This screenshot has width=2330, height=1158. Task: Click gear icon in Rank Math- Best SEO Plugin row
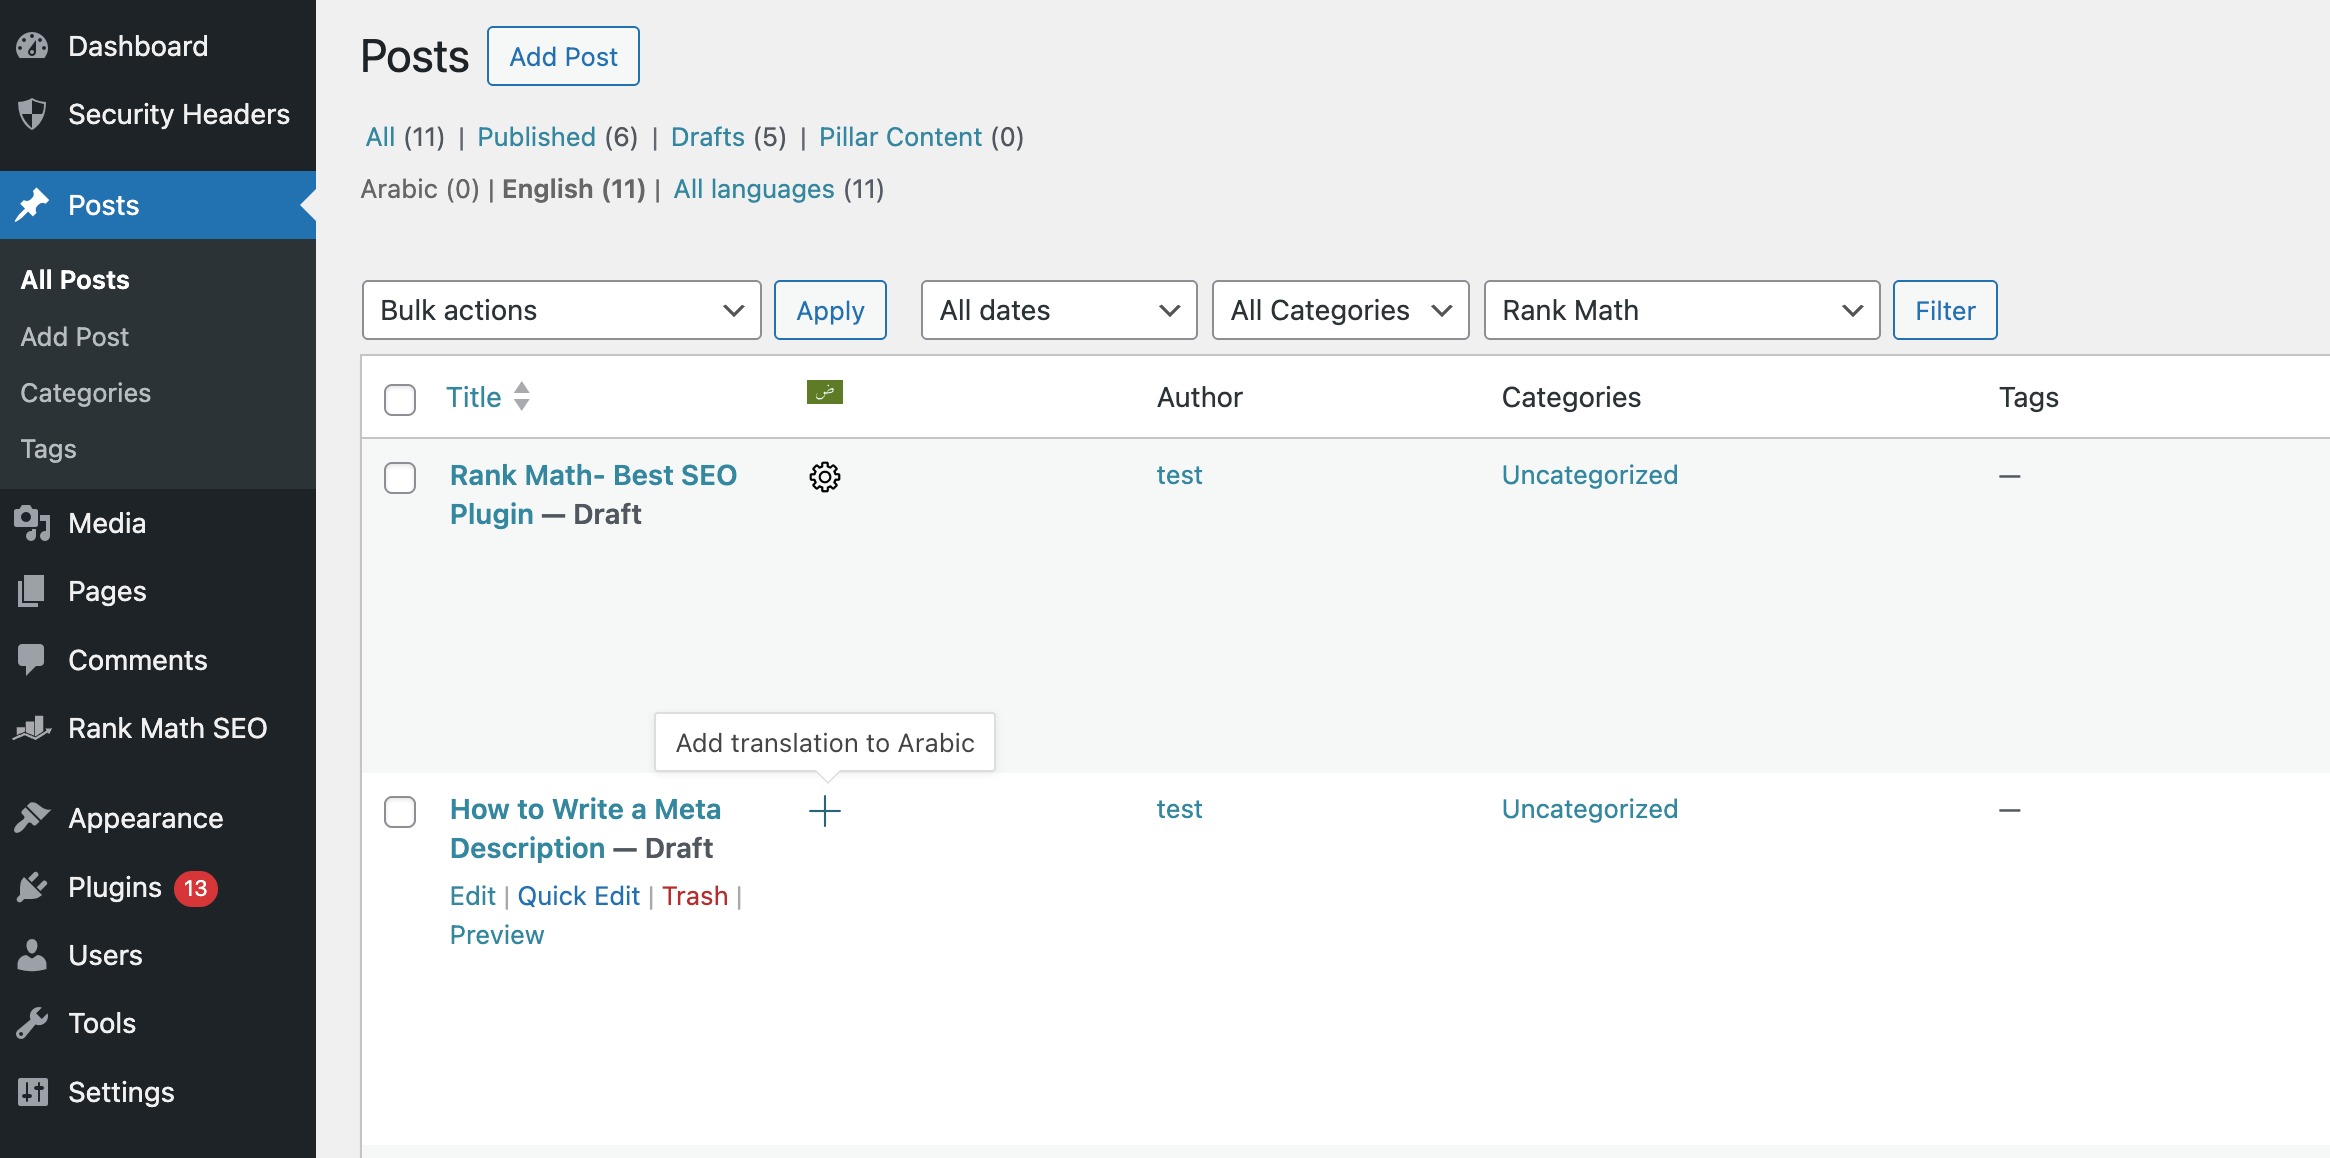825,477
